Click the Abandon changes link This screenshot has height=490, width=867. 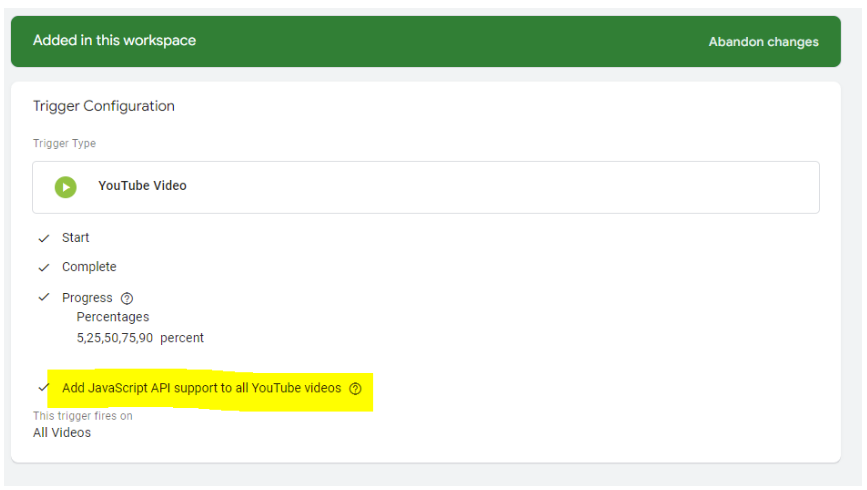(763, 42)
